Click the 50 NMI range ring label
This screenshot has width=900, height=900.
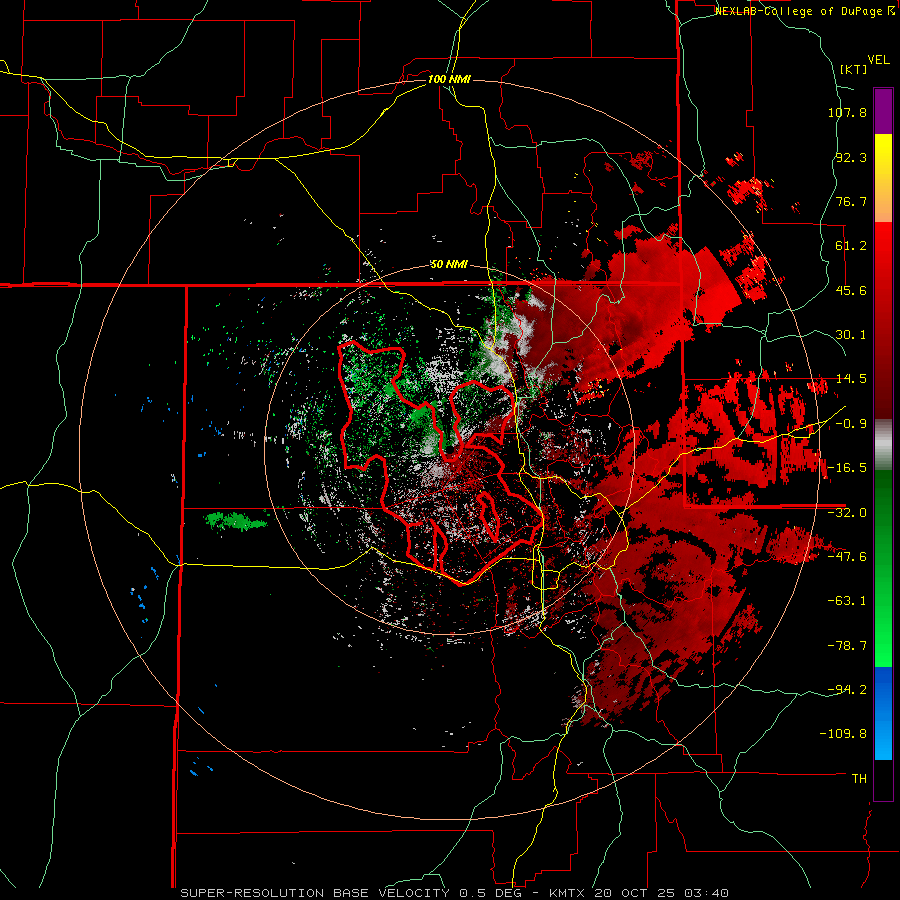(x=449, y=265)
